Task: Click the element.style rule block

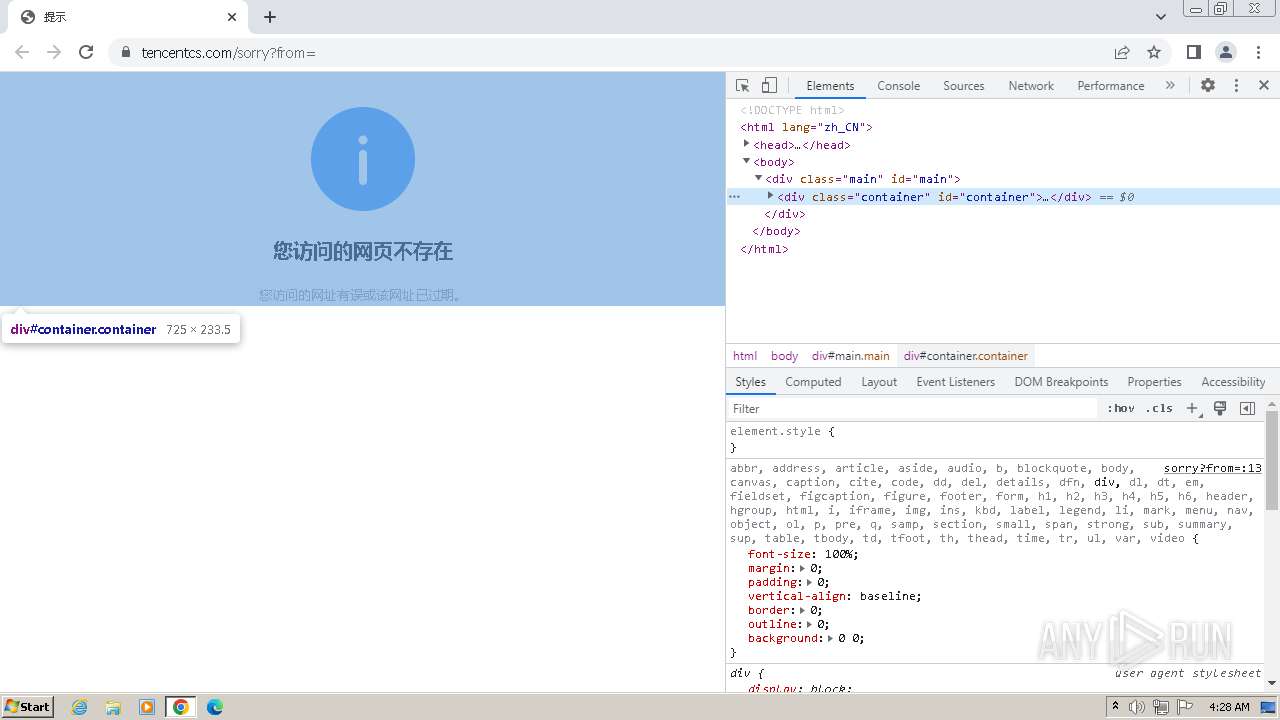Action: [x=995, y=439]
